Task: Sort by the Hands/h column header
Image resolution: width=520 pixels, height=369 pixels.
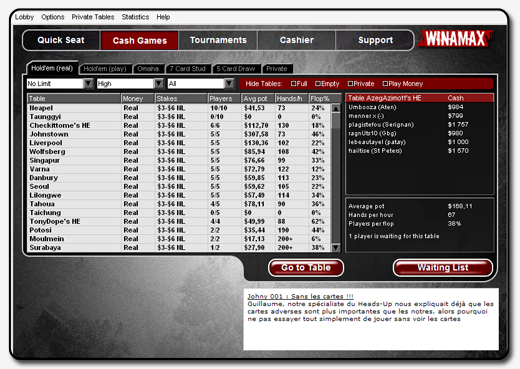Action: 292,98
